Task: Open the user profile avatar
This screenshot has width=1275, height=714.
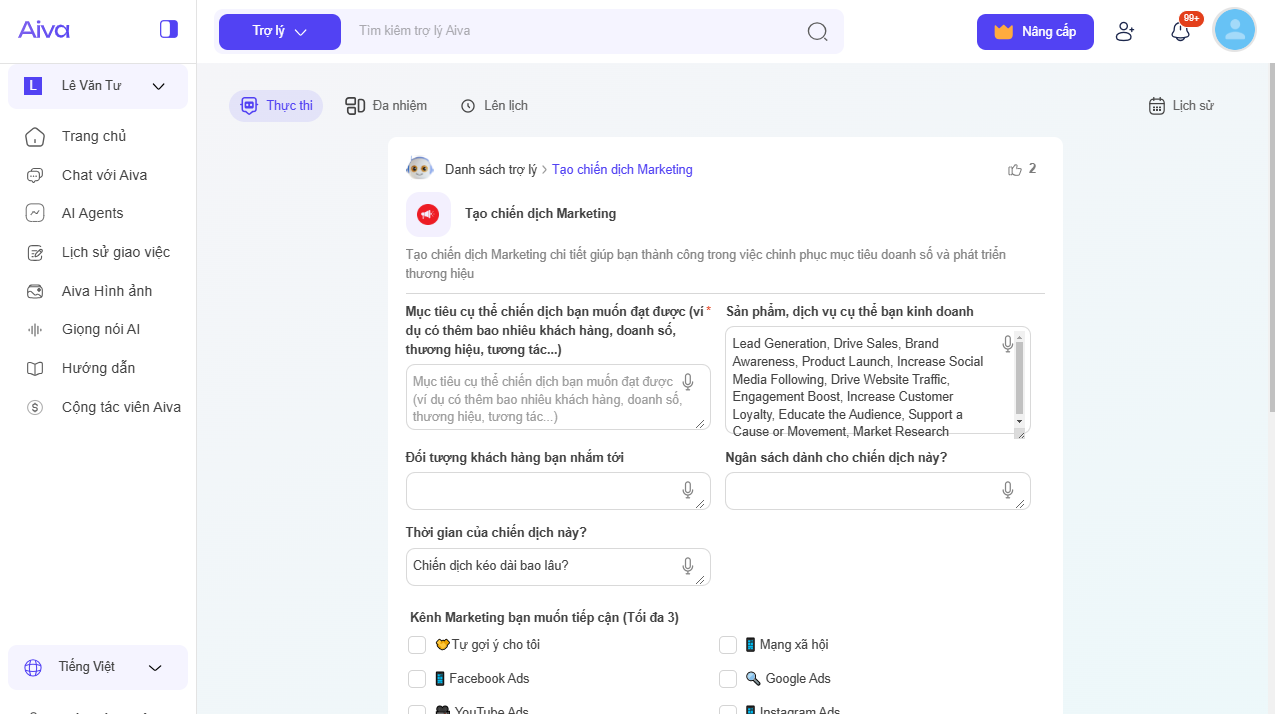Action: click(1234, 30)
